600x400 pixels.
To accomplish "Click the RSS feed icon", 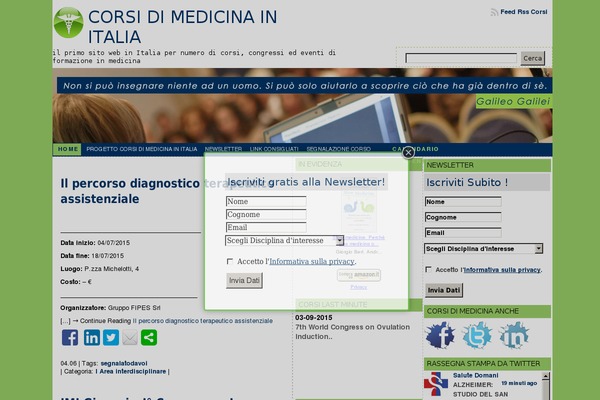I will [x=494, y=12].
